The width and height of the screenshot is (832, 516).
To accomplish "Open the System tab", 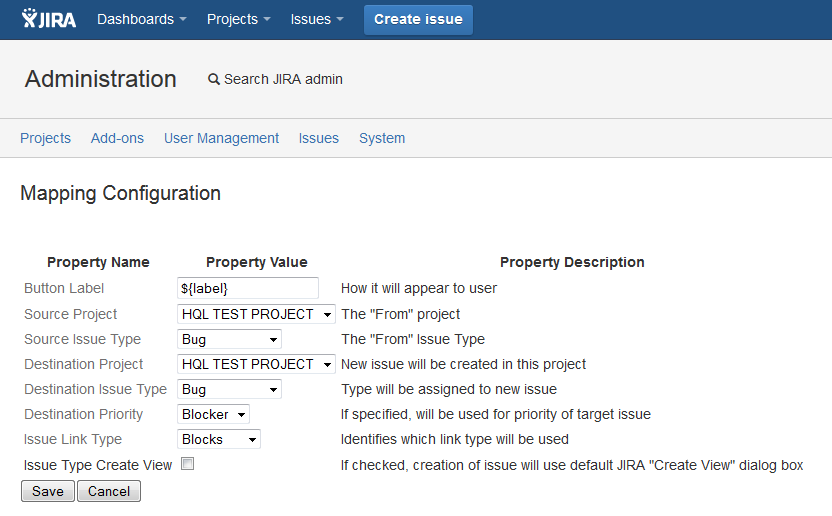I will [x=382, y=138].
